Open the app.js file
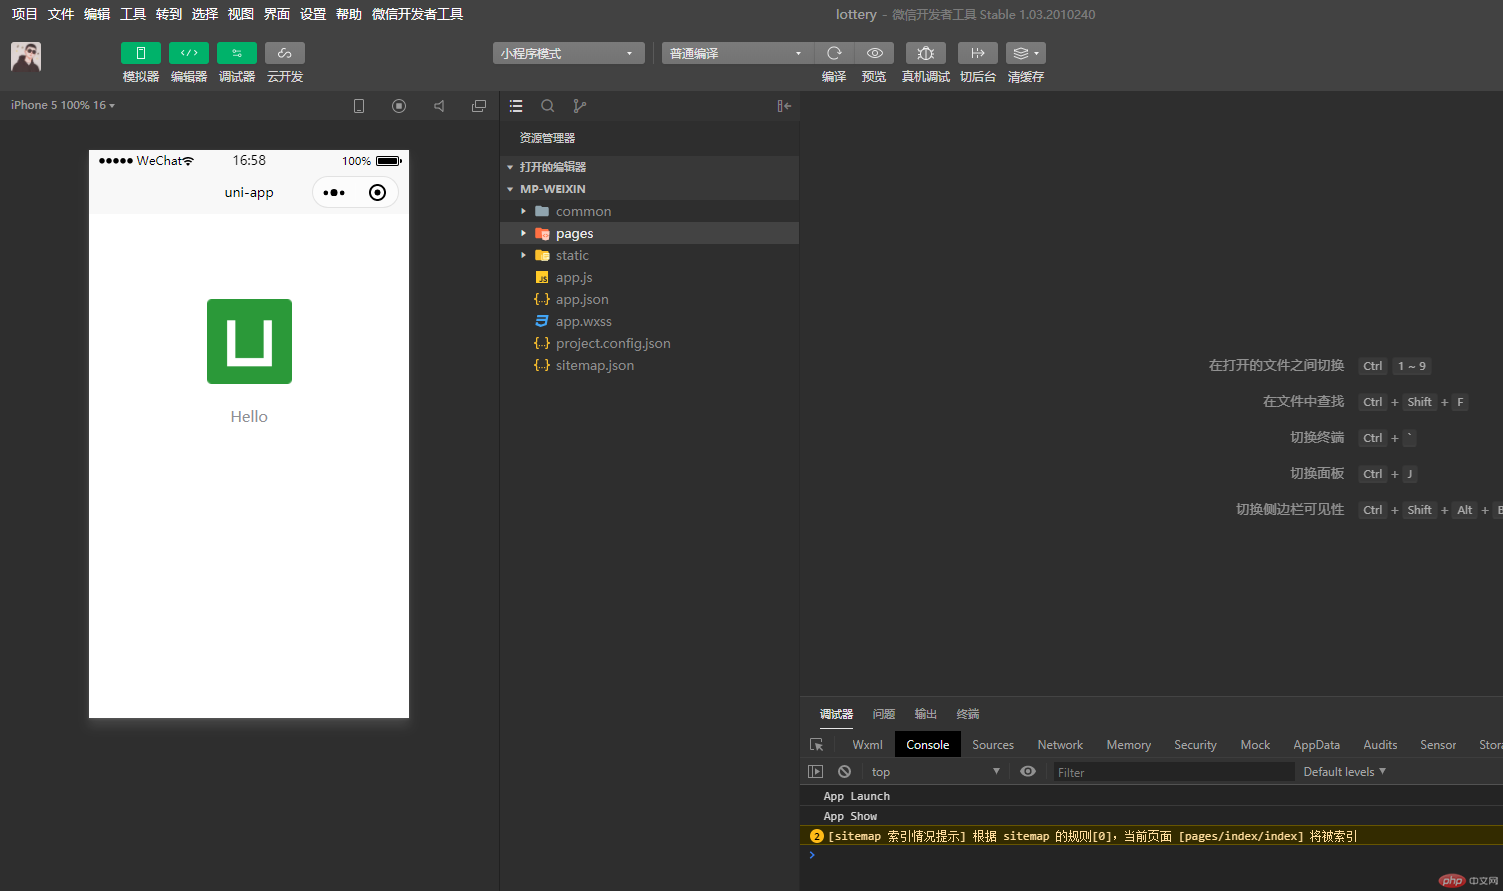The image size is (1503, 891). click(649, 277)
